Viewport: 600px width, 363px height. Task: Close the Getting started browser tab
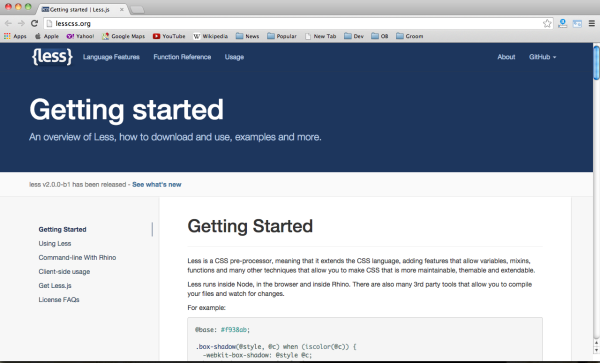pos(122,9)
